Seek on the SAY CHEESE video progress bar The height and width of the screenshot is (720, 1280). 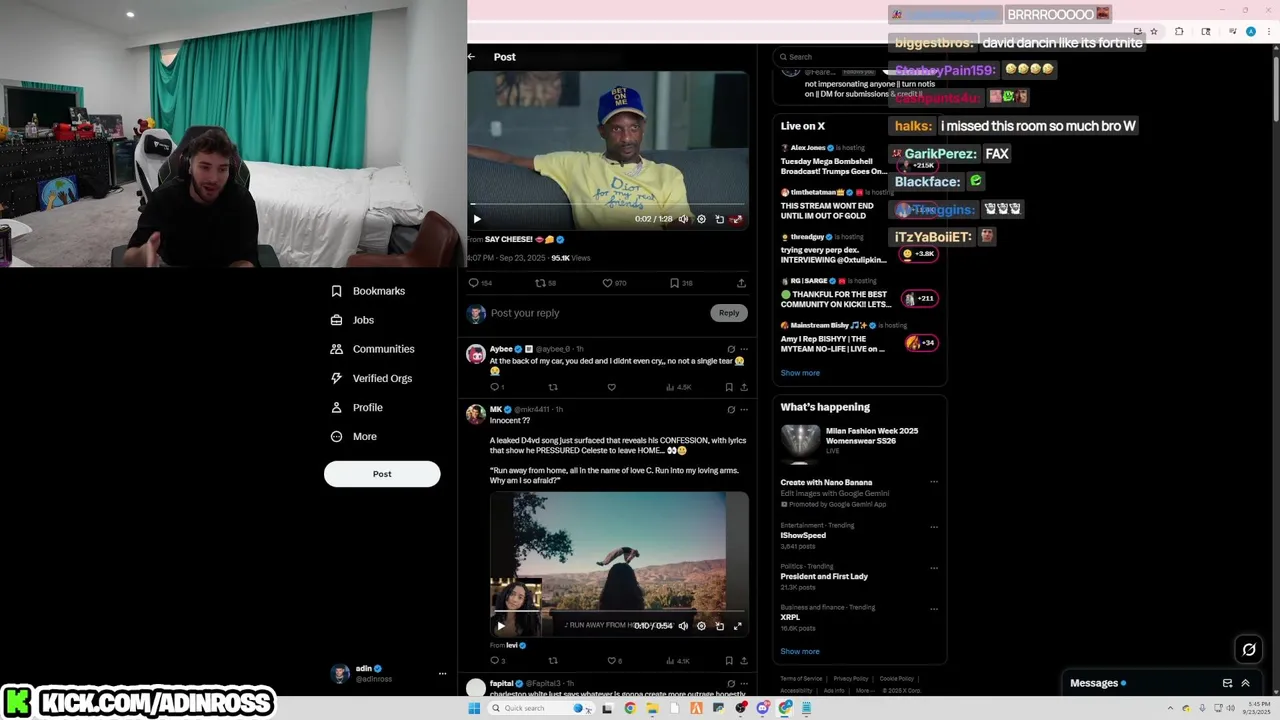[607, 204]
